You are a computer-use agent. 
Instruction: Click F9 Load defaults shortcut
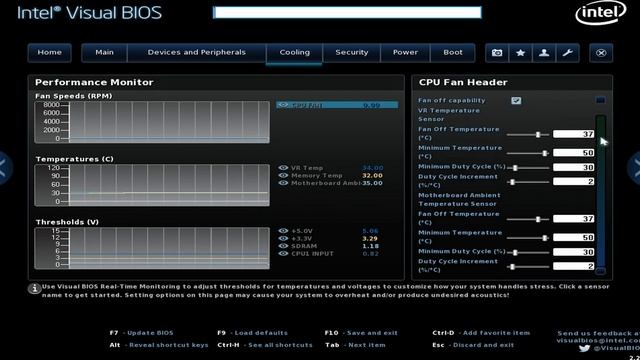click(252, 333)
